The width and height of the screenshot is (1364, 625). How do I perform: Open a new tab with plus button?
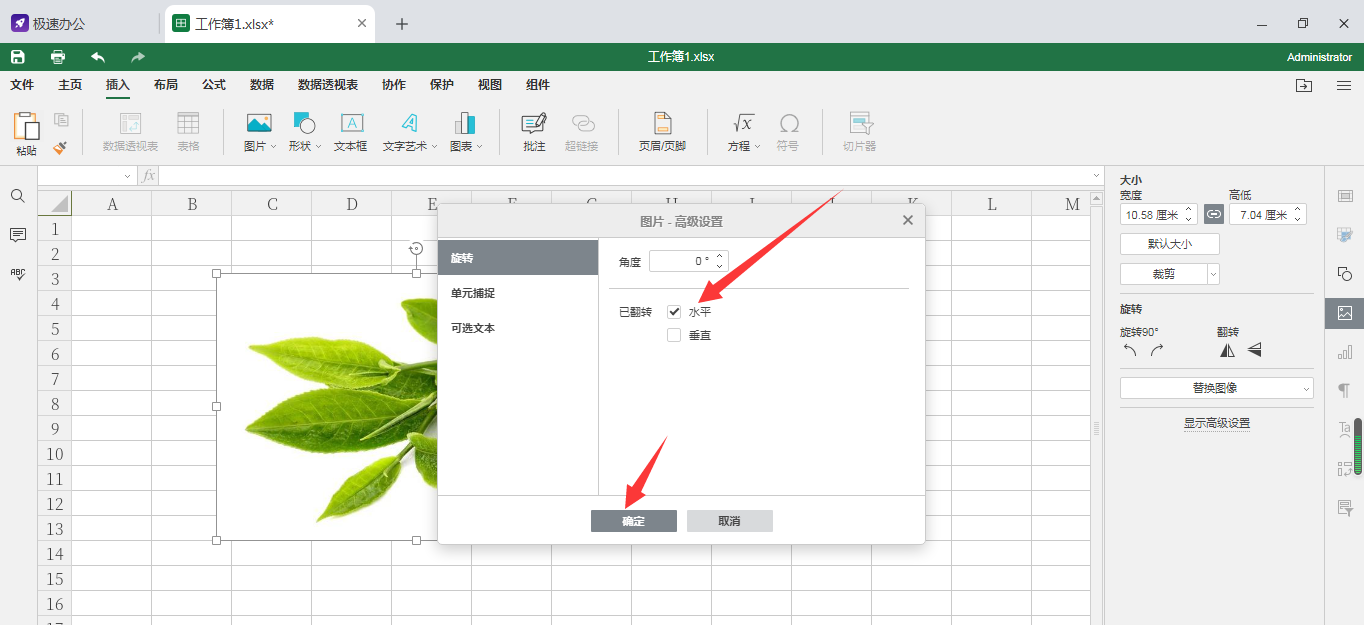(402, 24)
